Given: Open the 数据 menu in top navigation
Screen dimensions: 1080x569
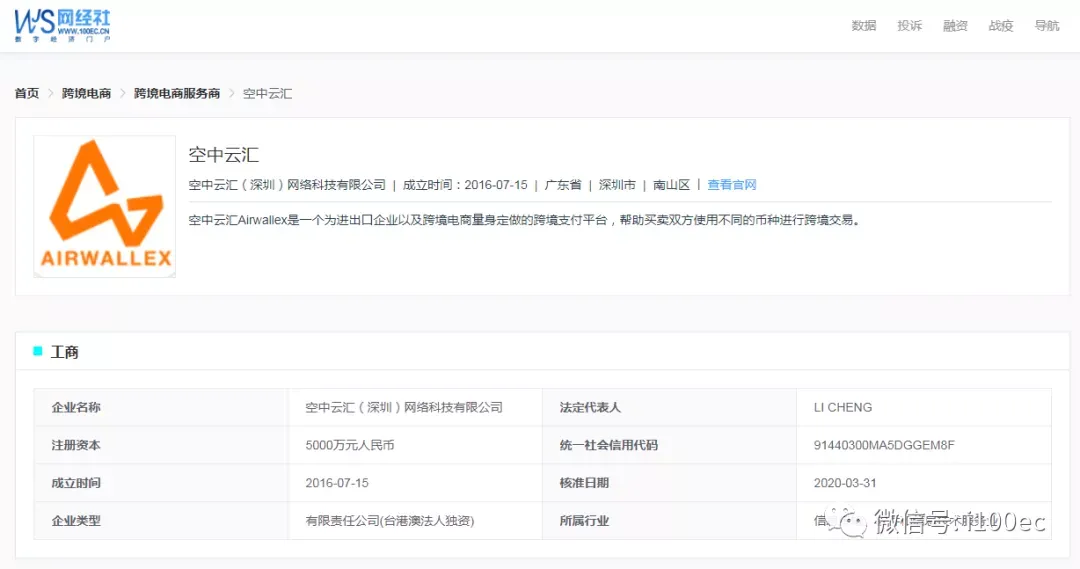Looking at the screenshot, I should pos(863,25).
